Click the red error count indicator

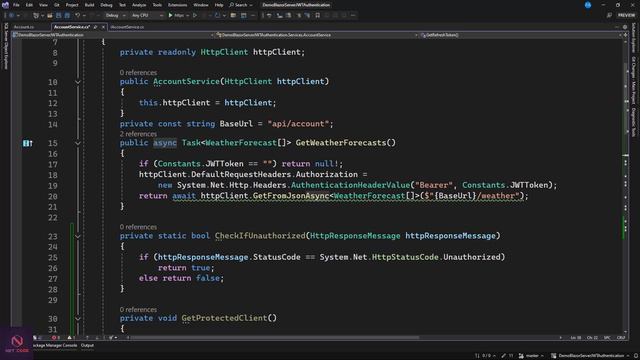coord(56,338)
